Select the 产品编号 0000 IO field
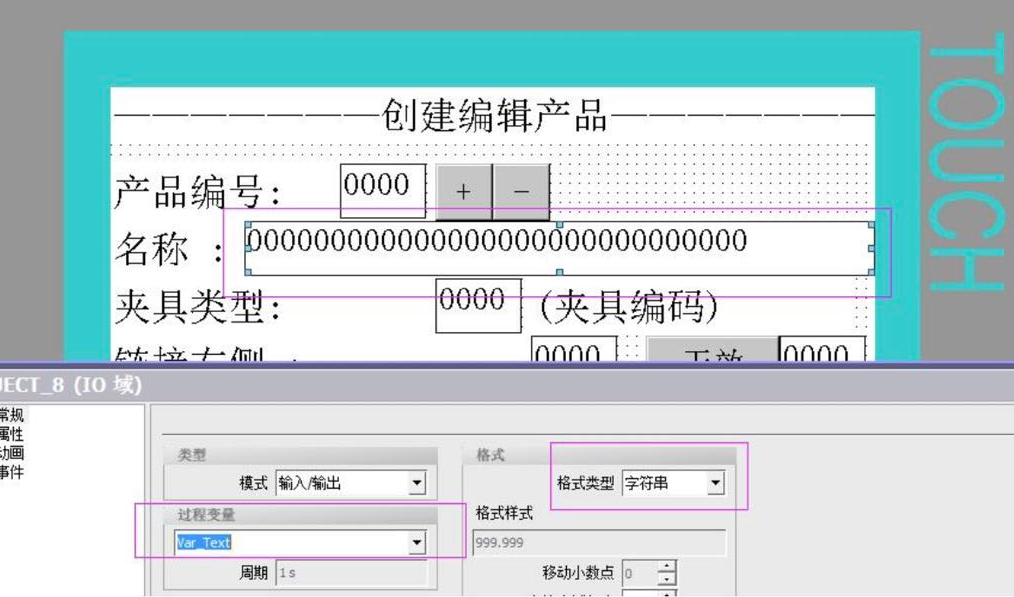 click(x=382, y=189)
